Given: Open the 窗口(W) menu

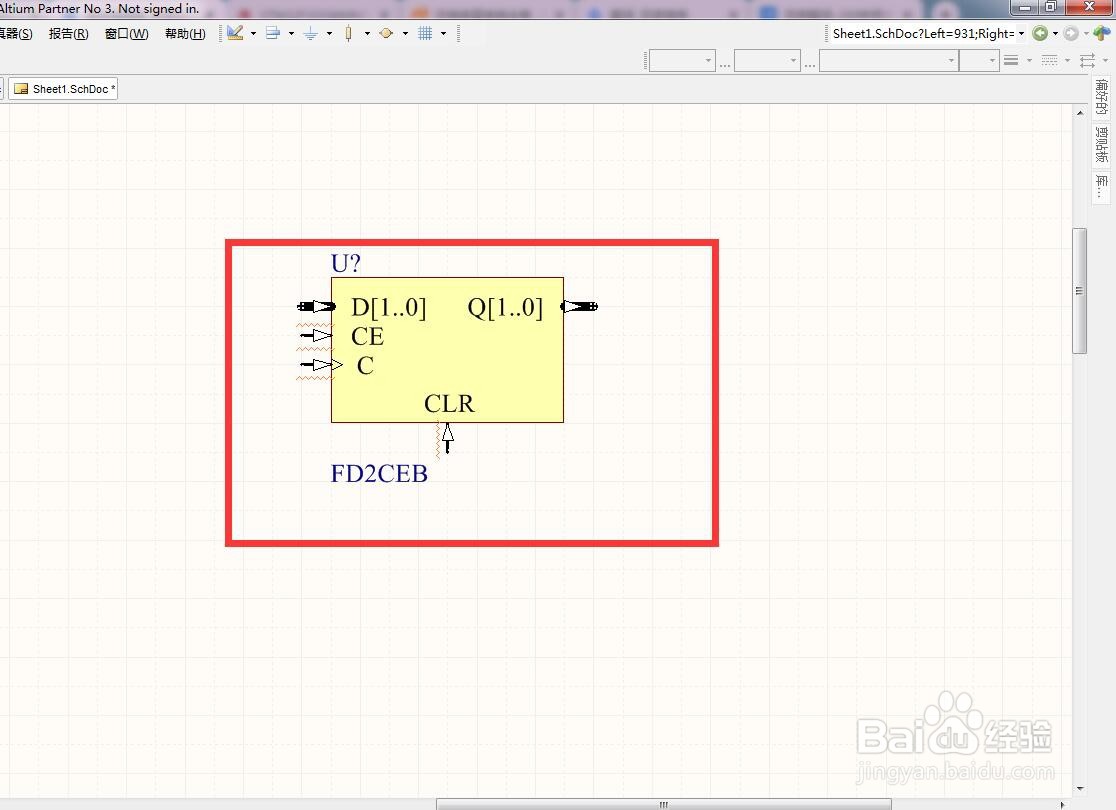Looking at the screenshot, I should (x=127, y=33).
